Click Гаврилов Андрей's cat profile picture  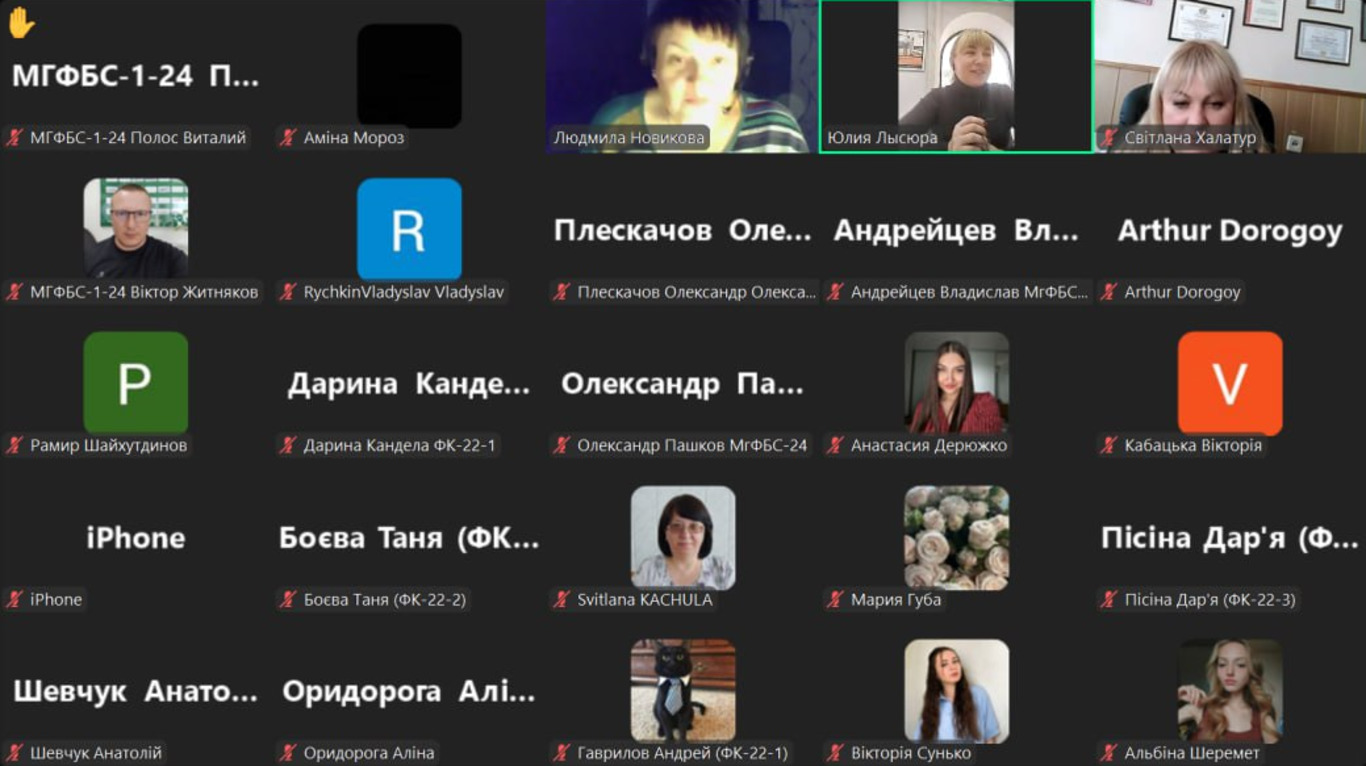point(683,690)
